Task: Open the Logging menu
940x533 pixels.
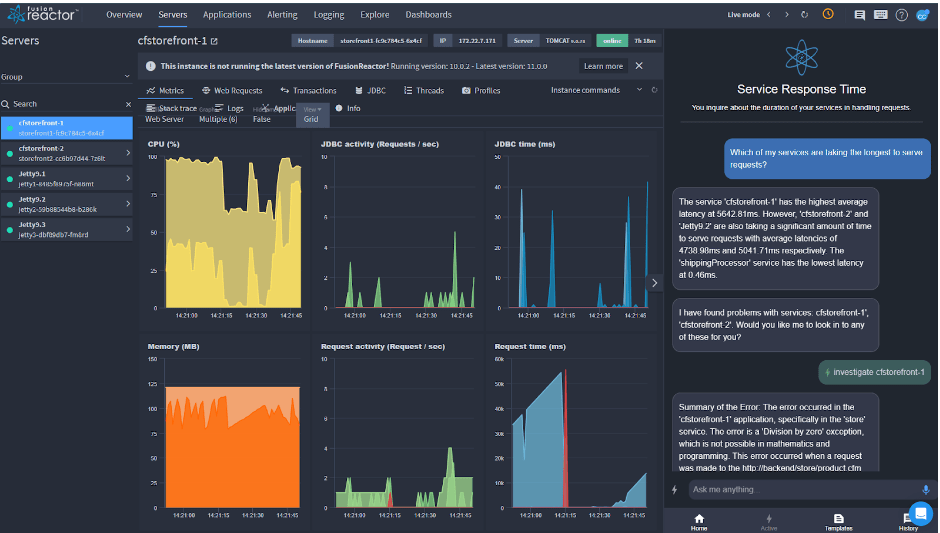Action: point(329,14)
